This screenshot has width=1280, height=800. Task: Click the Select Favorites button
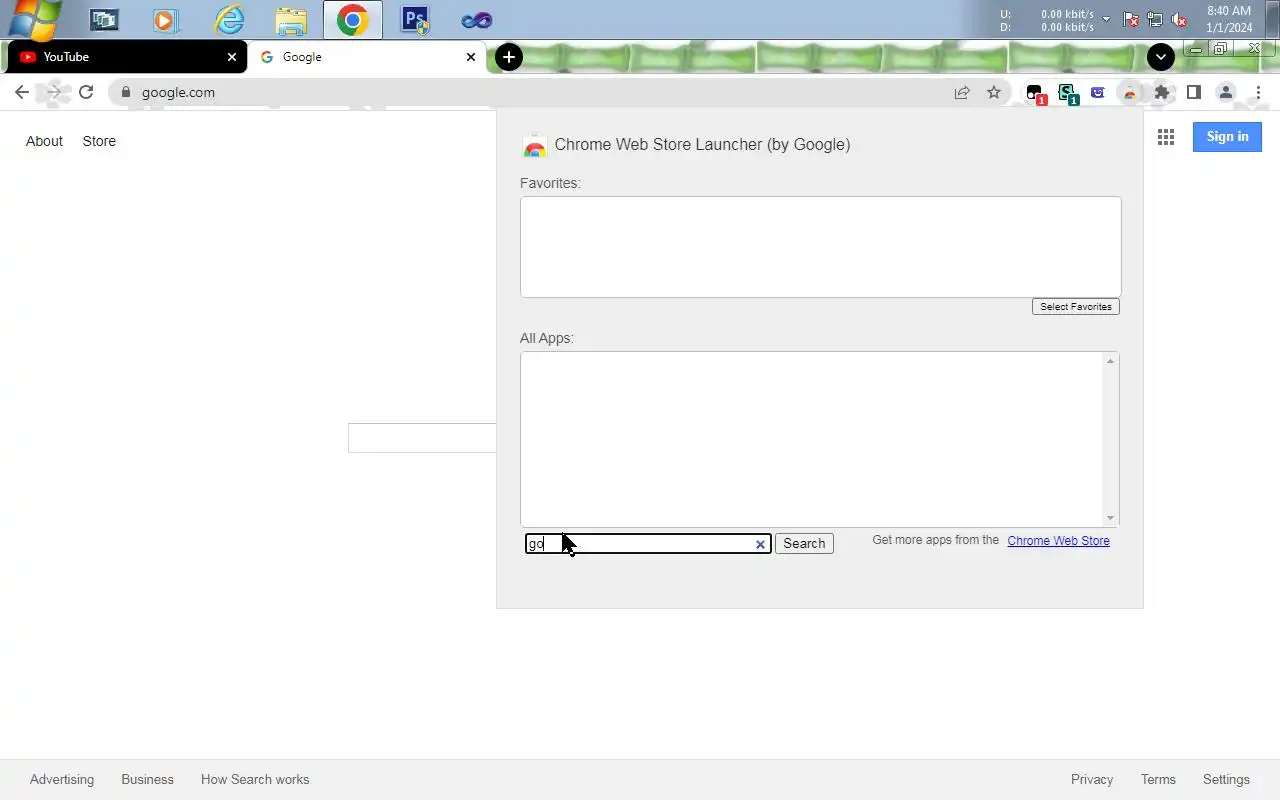pos(1076,307)
